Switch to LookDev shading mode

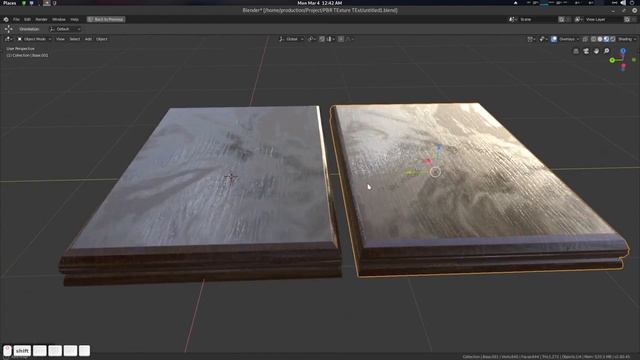[606, 39]
